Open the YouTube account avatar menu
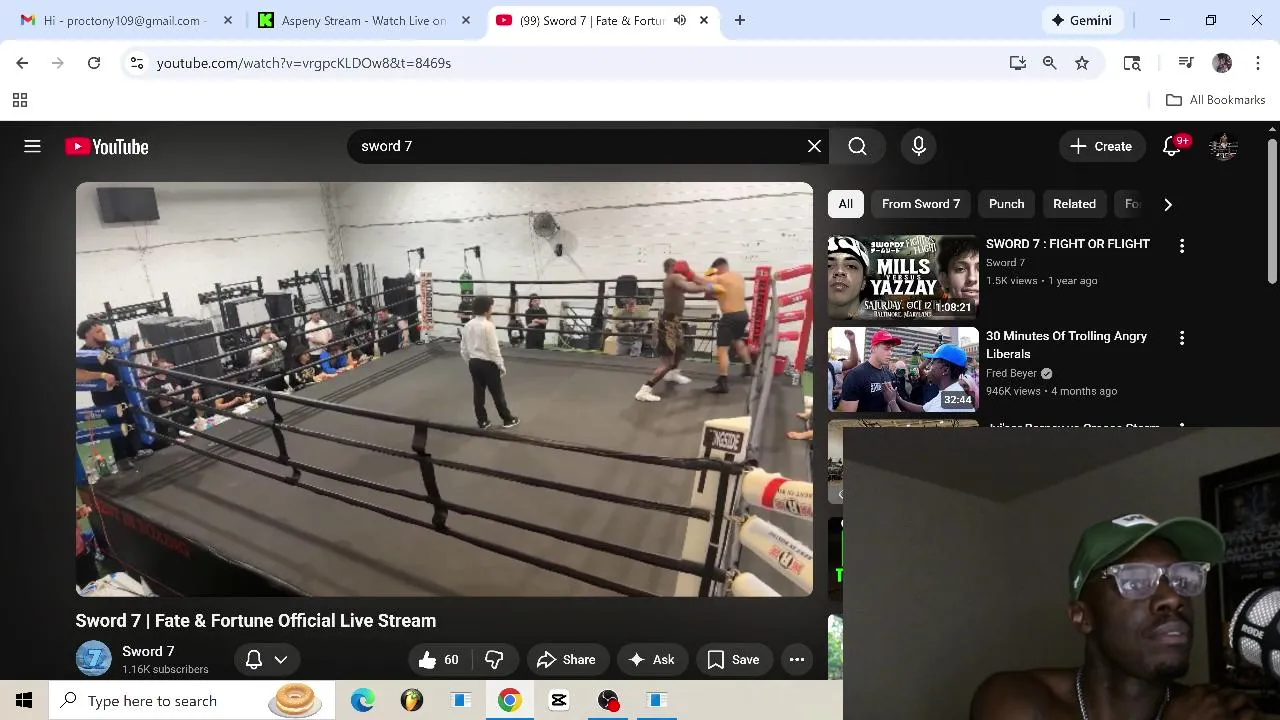 pos(1223,146)
